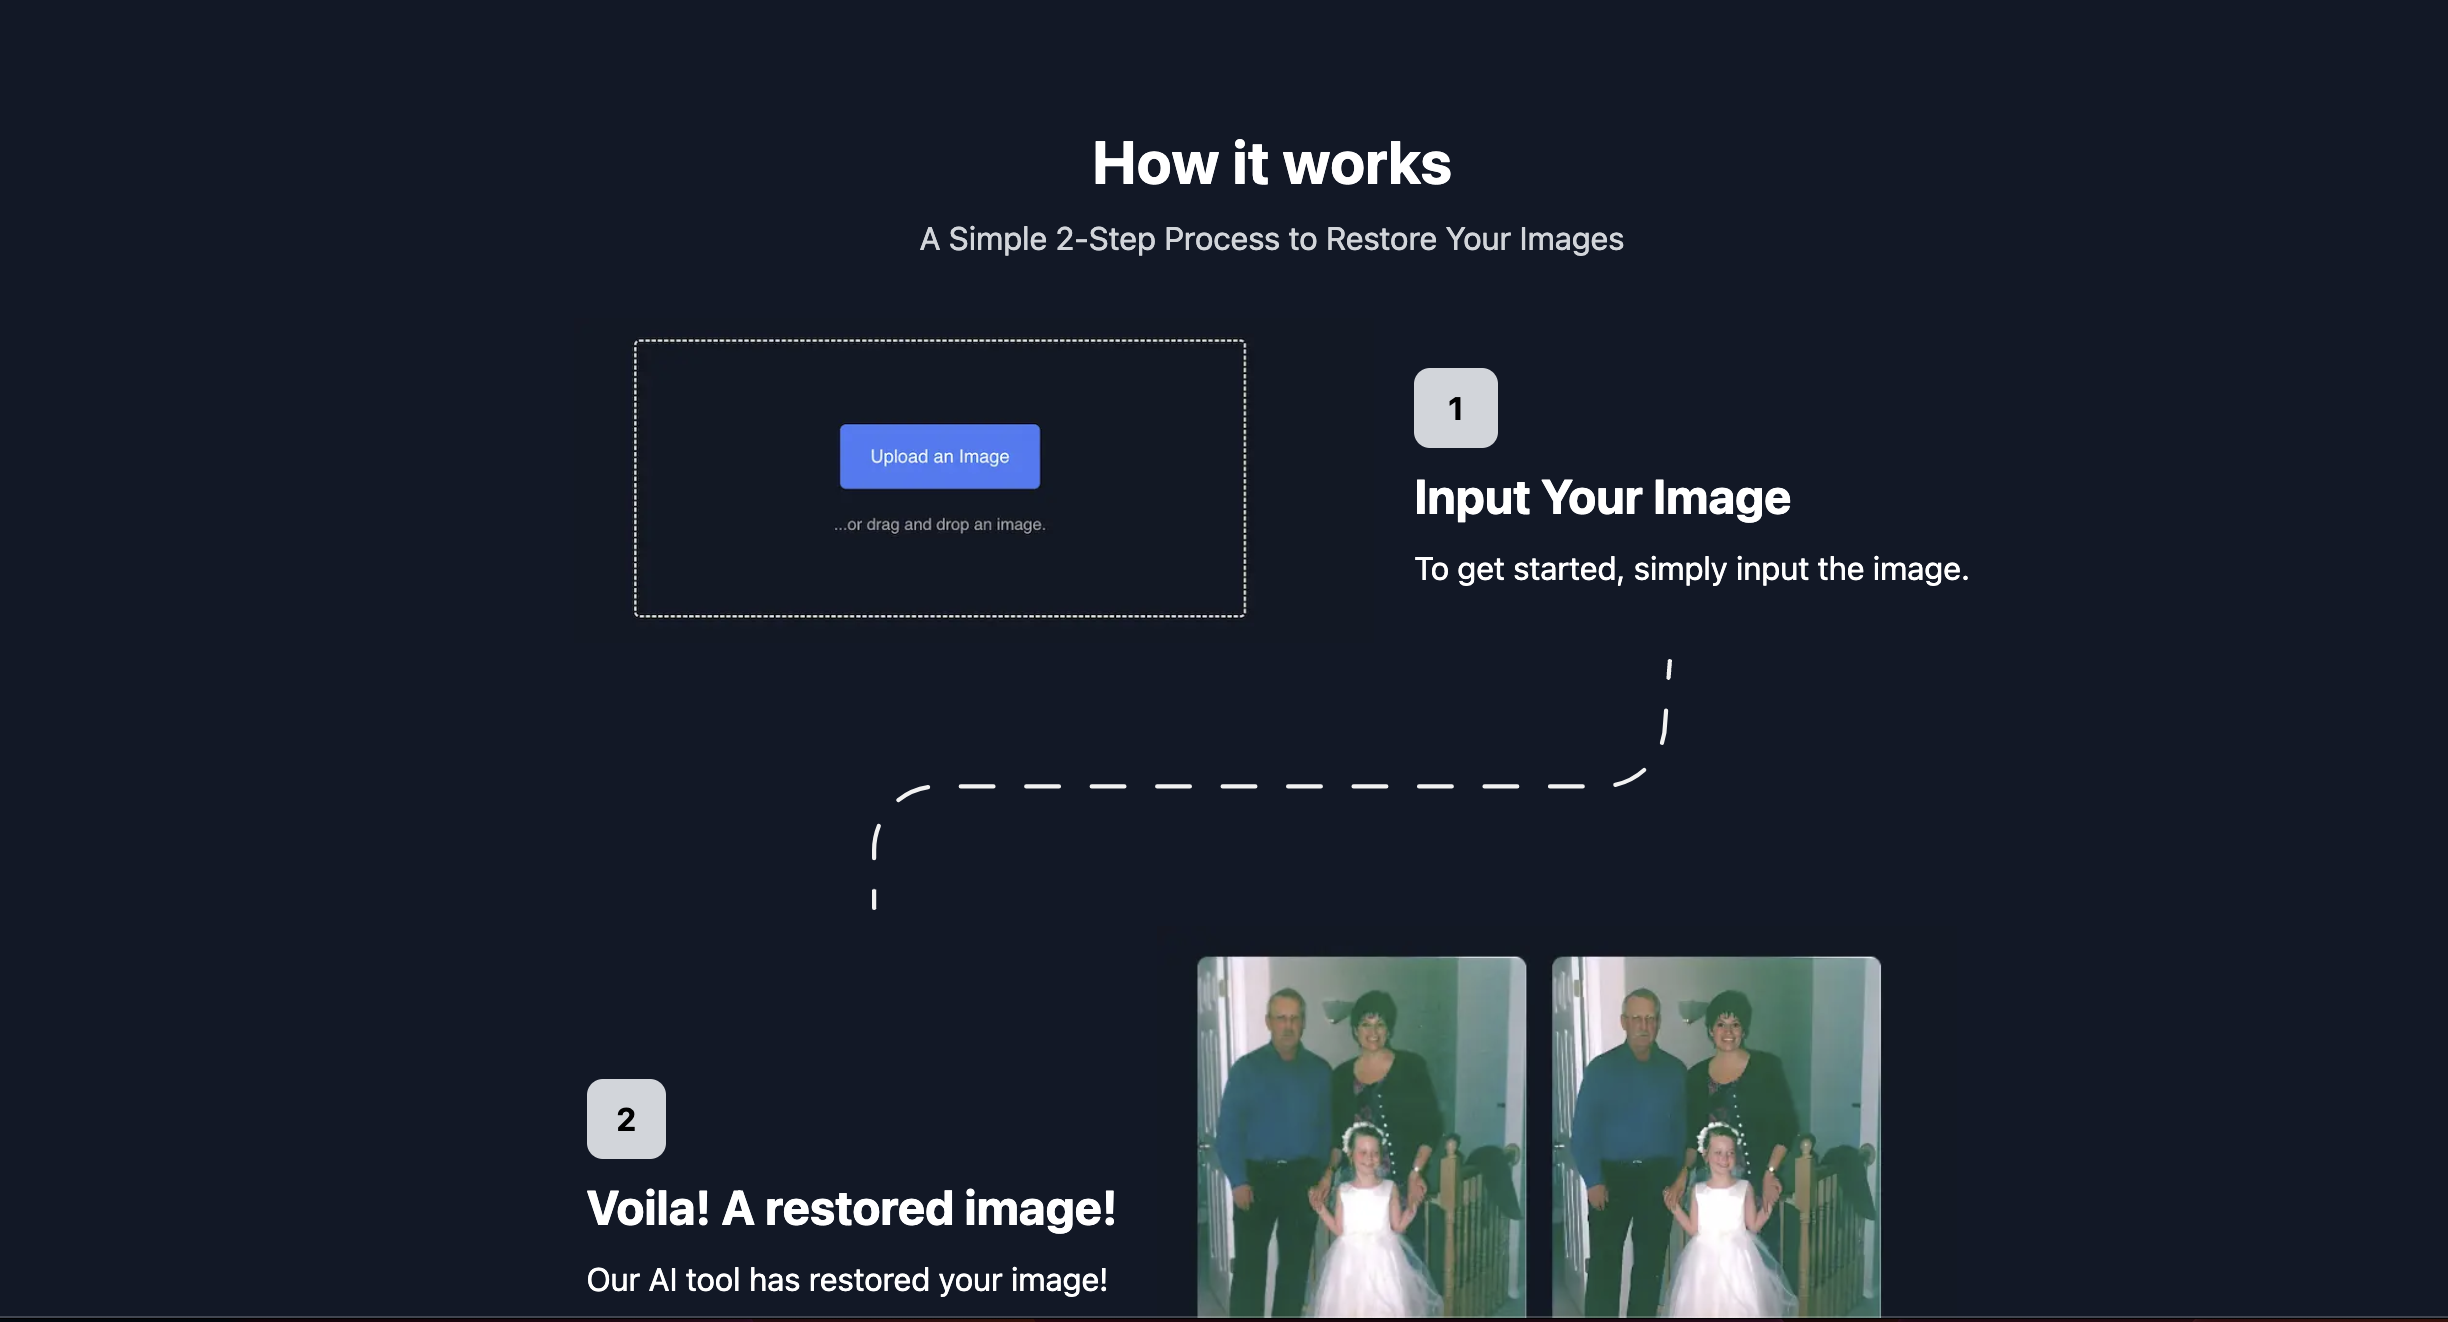Click the 'Voila! A restored image!' heading
Screen dimensions: 2448x1322
[x=850, y=1208]
